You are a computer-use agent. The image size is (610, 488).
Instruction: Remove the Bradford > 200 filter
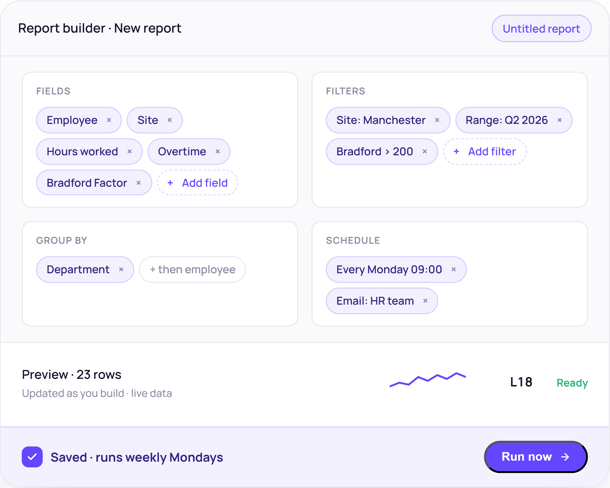(x=425, y=151)
